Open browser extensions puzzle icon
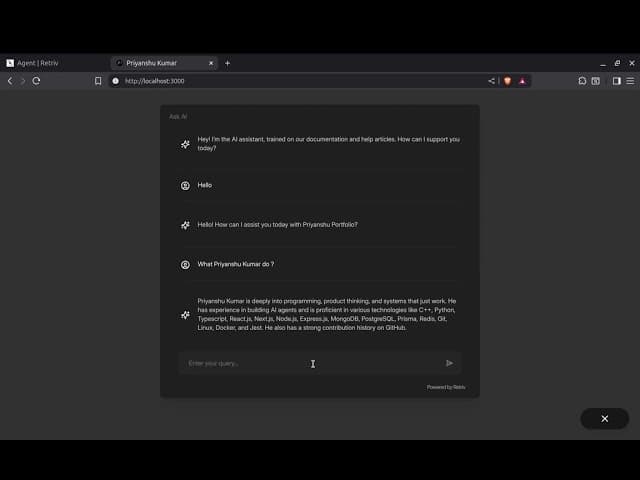 (x=582, y=81)
